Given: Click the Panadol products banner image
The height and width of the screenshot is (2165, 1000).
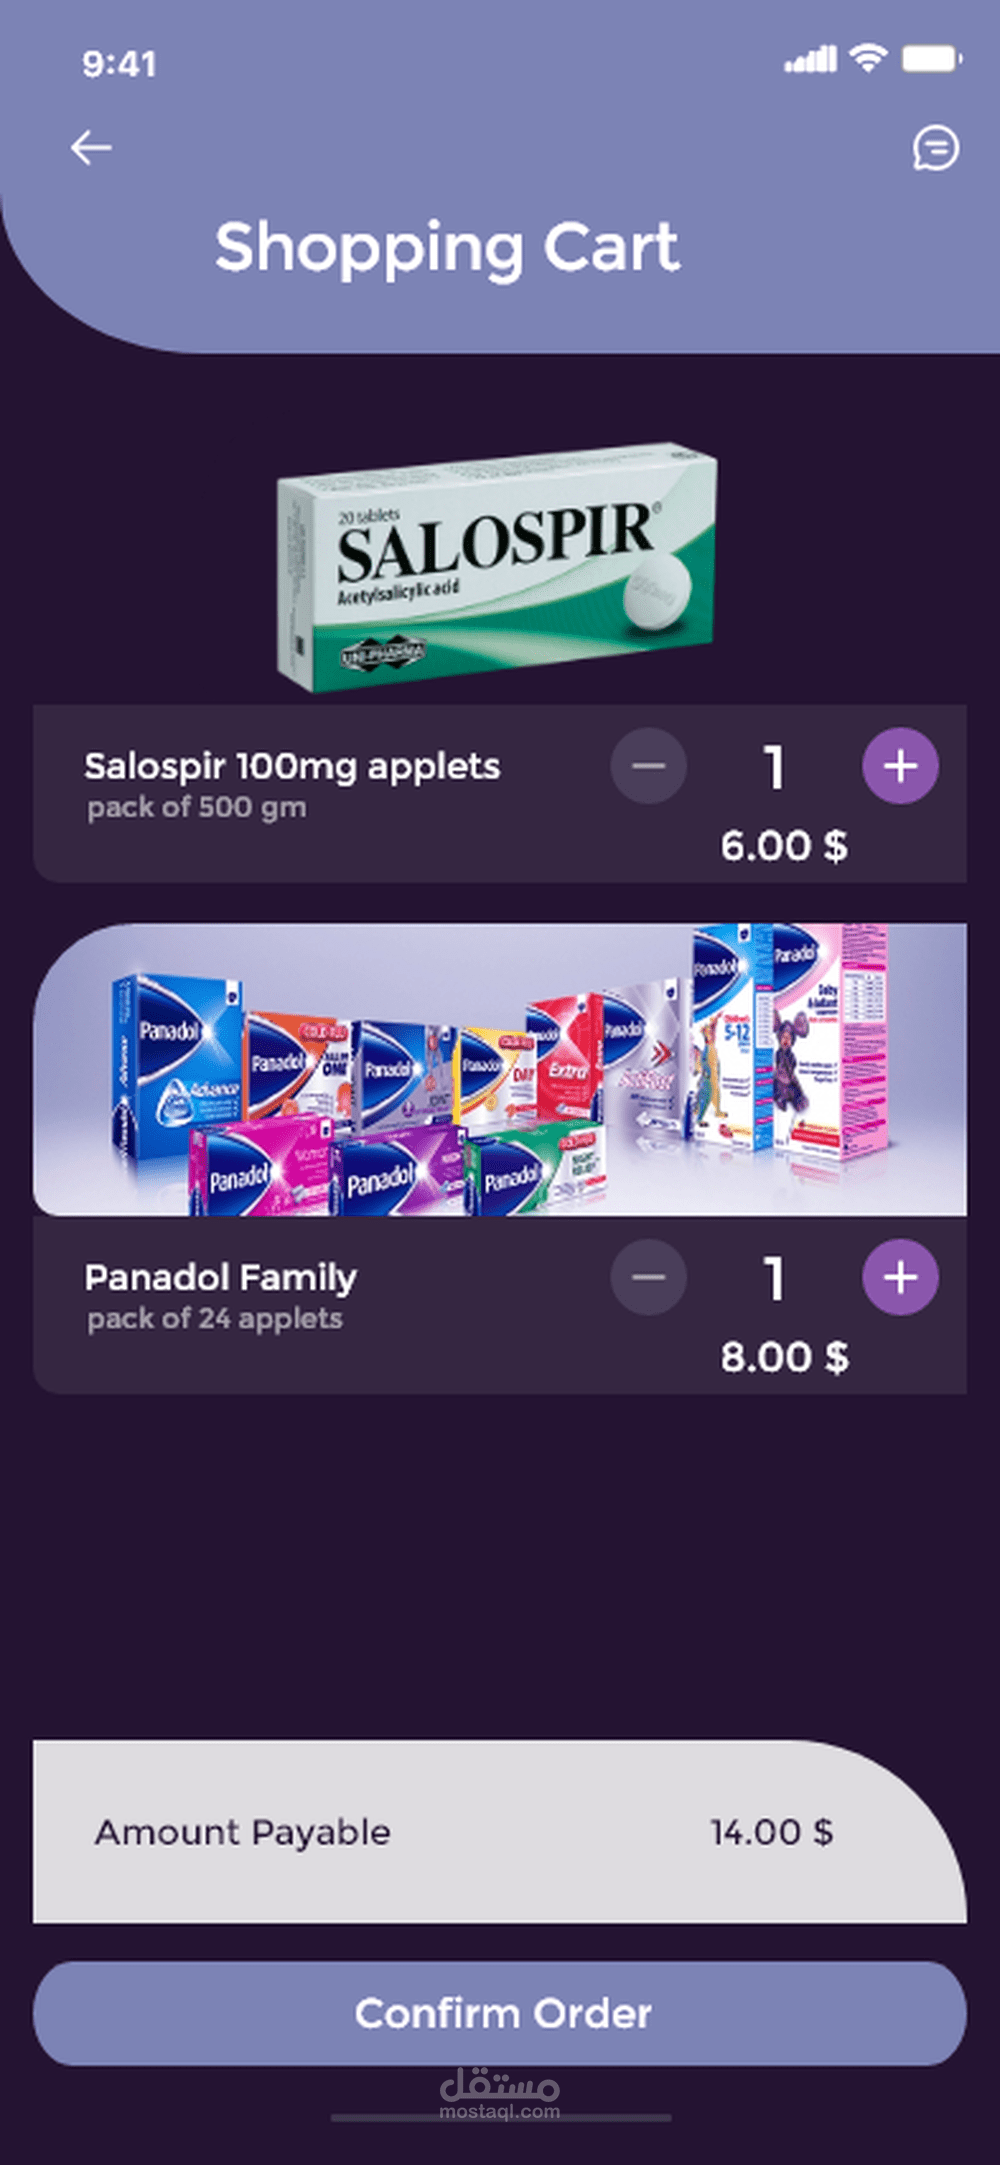Looking at the screenshot, I should tap(500, 1070).
